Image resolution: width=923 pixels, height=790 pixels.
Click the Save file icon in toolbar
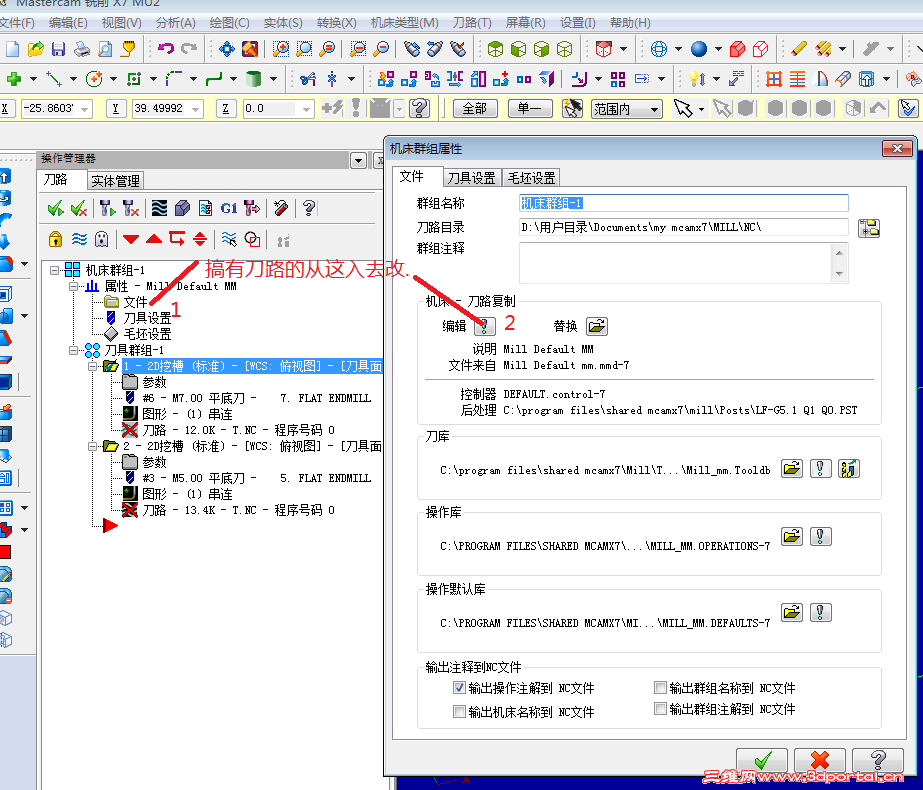pyautogui.click(x=58, y=49)
